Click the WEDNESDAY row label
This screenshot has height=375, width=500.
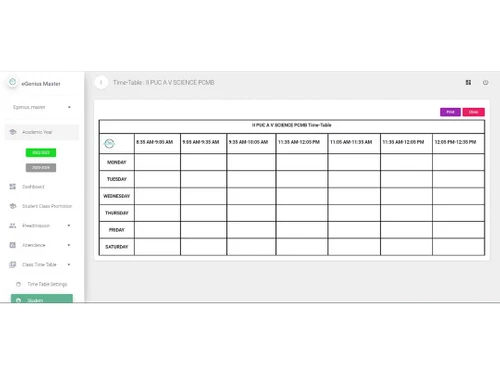(117, 196)
